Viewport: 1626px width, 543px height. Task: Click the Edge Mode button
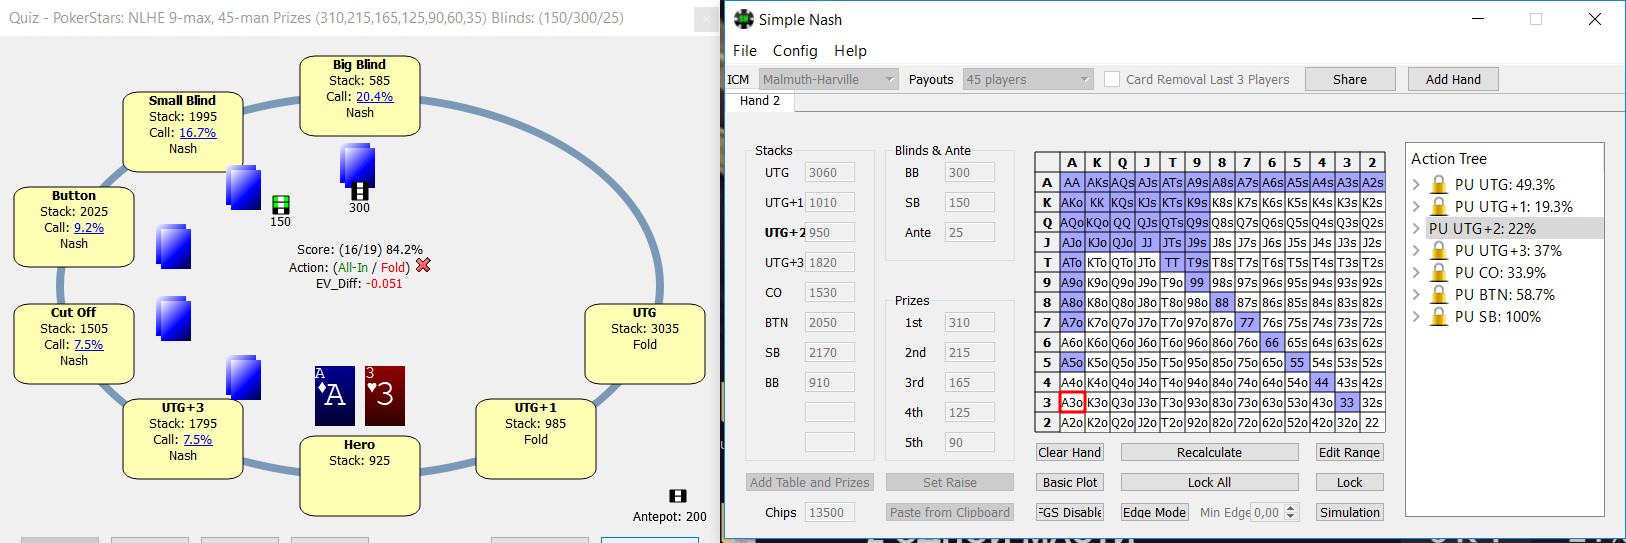pyautogui.click(x=1154, y=512)
